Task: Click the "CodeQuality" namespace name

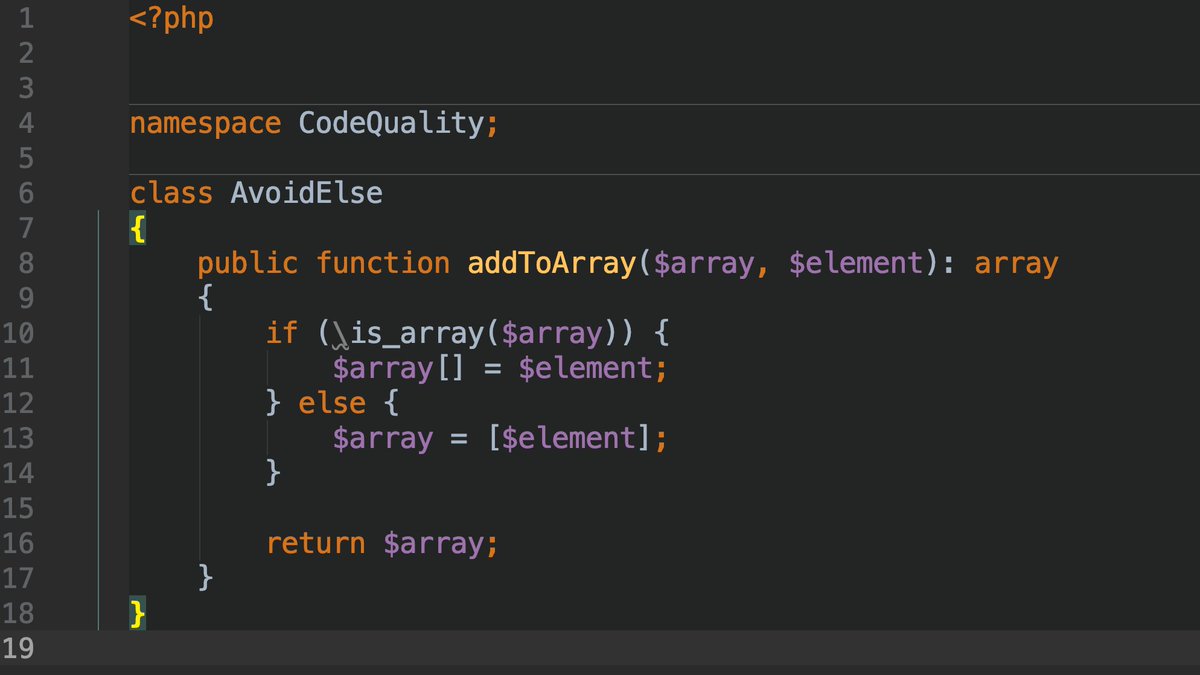Action: point(391,124)
